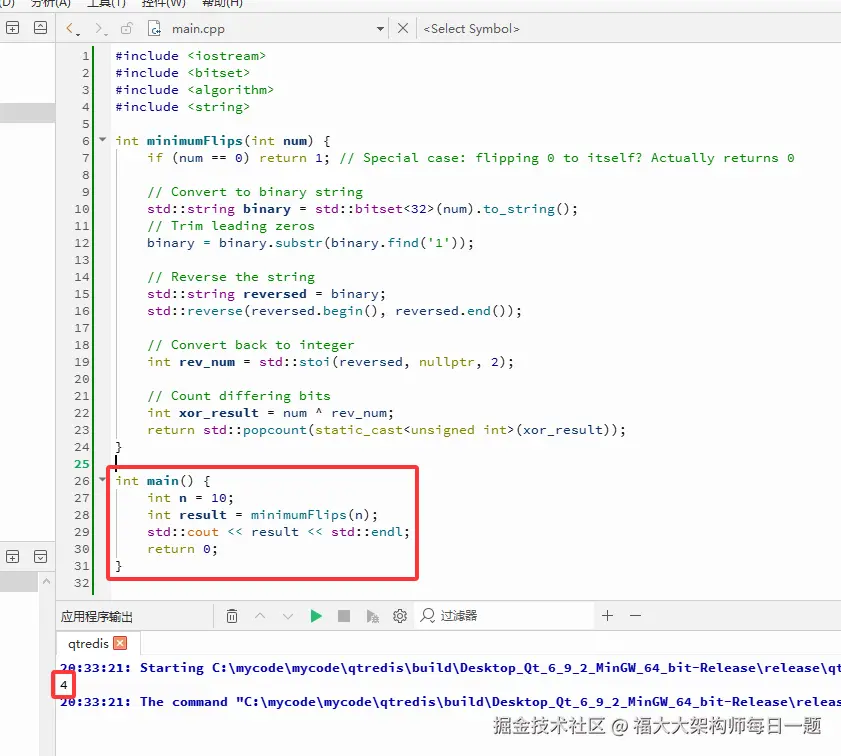This screenshot has height=756, width=841.
Task: Zoom in output with the plus button
Action: [607, 616]
